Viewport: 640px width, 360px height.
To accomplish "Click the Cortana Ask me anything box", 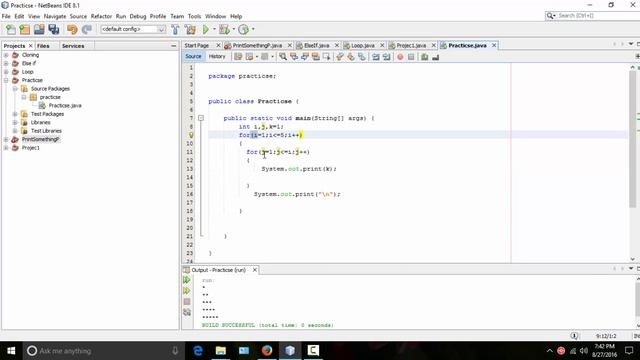I will tap(103, 351).
